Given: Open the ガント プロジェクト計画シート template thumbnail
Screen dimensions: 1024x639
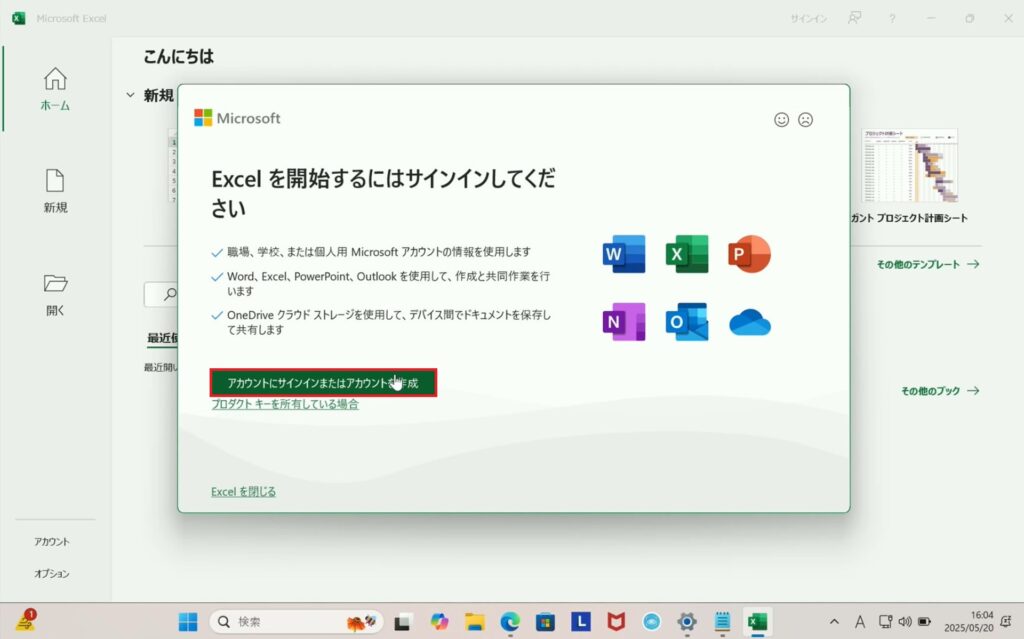Looking at the screenshot, I should 910,165.
